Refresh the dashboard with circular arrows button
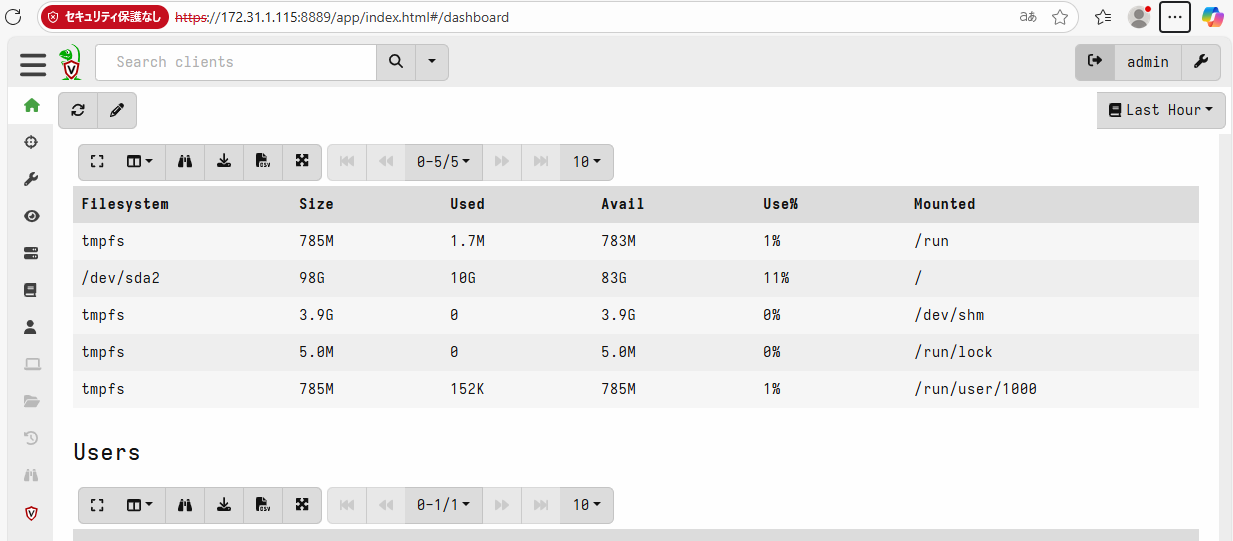 click(x=78, y=110)
